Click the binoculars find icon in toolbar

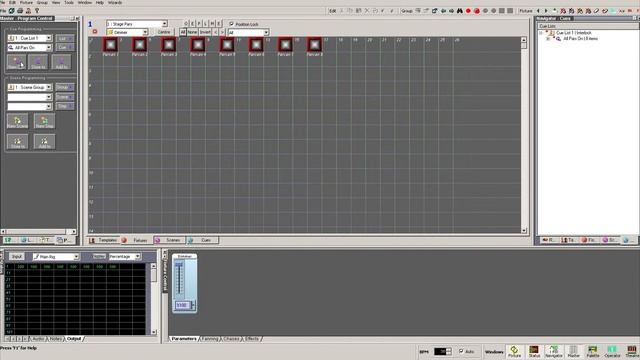460,11
